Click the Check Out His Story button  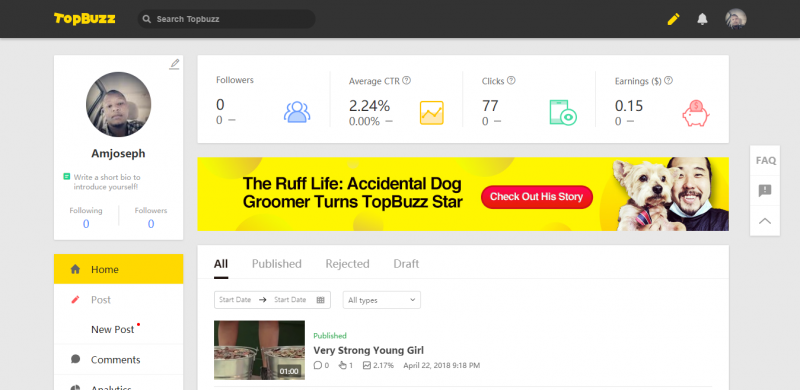pos(537,197)
